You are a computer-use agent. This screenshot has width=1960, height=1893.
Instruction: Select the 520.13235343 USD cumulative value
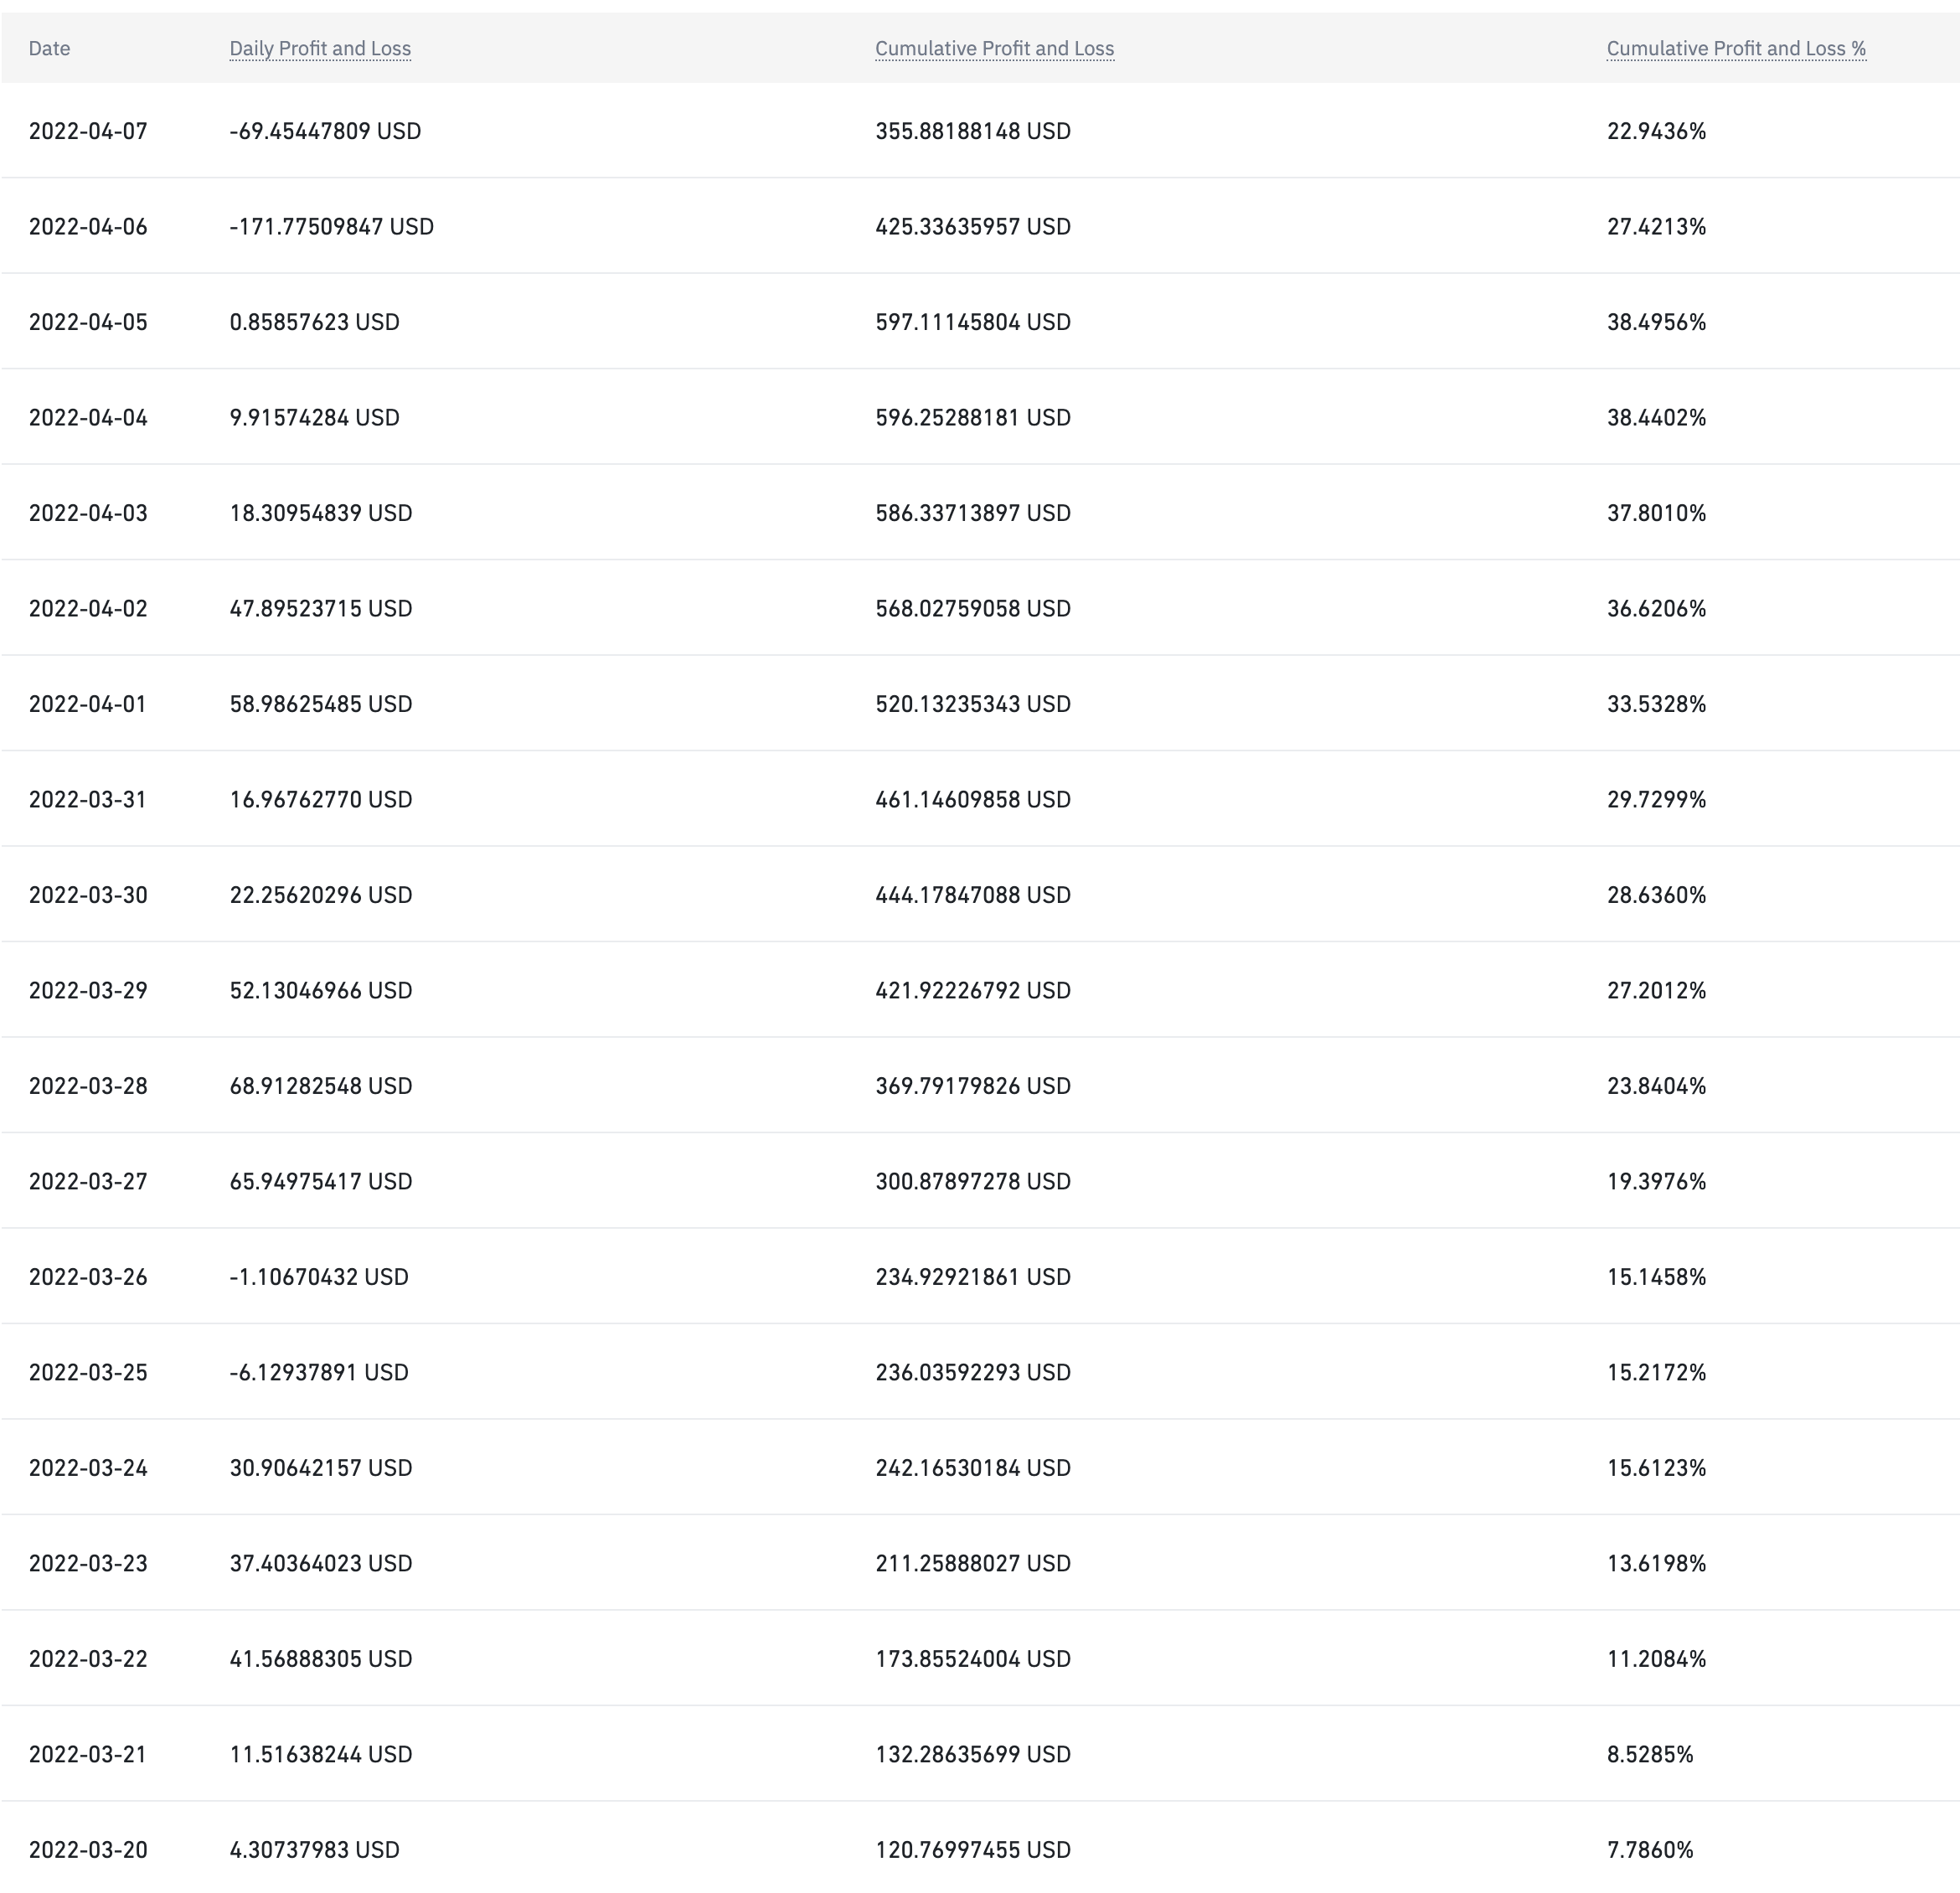pyautogui.click(x=972, y=704)
